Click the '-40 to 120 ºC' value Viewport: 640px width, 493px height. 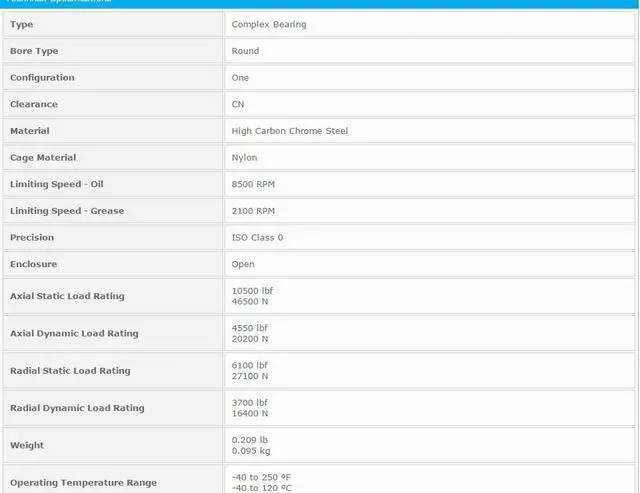click(261, 488)
